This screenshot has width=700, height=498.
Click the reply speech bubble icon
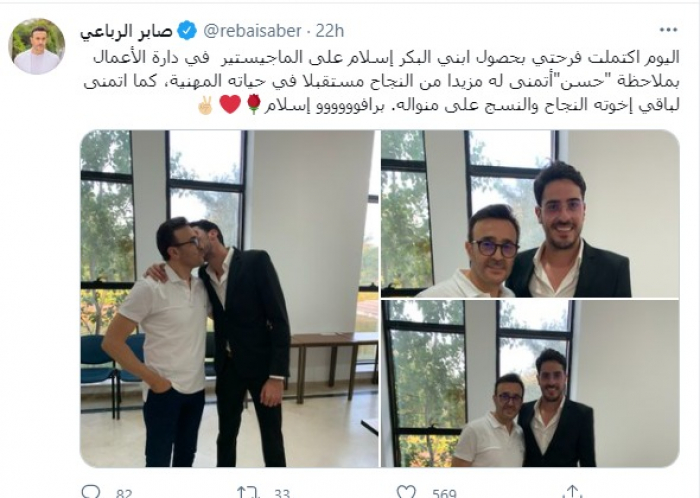(x=92, y=492)
